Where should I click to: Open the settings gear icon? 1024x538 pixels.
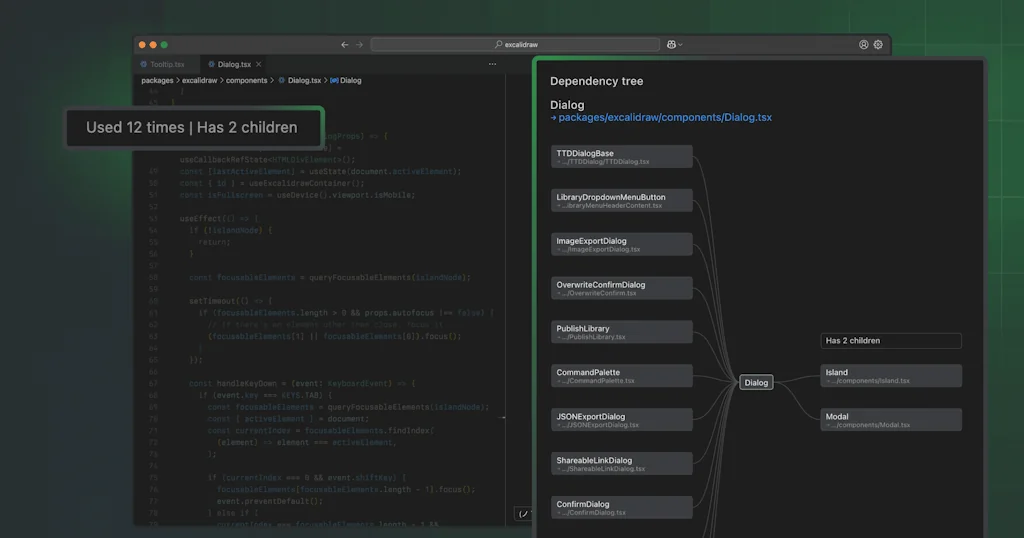878,45
